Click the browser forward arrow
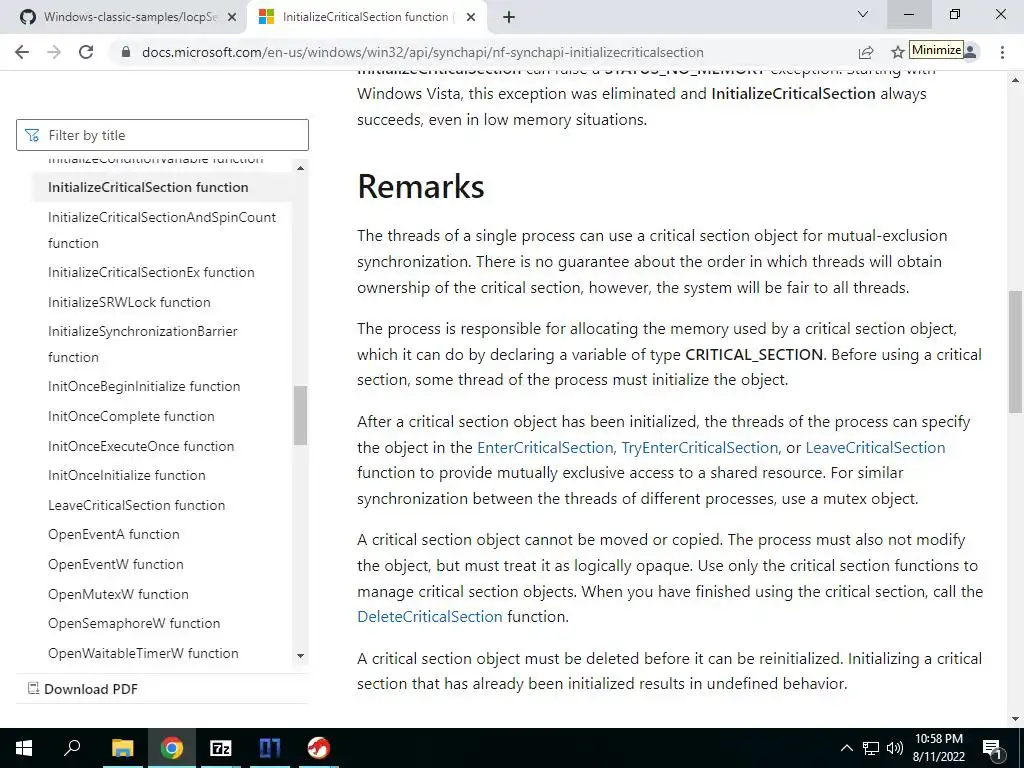The width and height of the screenshot is (1024, 768). (54, 52)
